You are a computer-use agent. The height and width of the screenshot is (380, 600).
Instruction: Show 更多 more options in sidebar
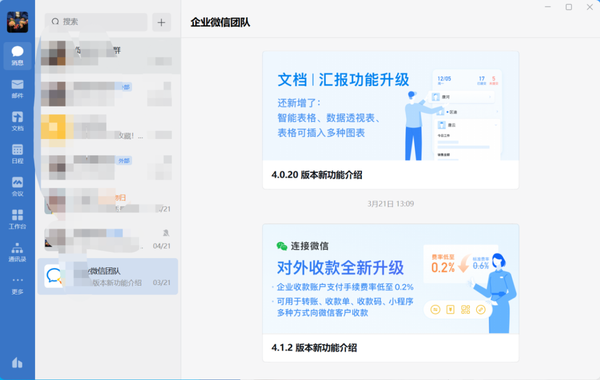click(17, 285)
